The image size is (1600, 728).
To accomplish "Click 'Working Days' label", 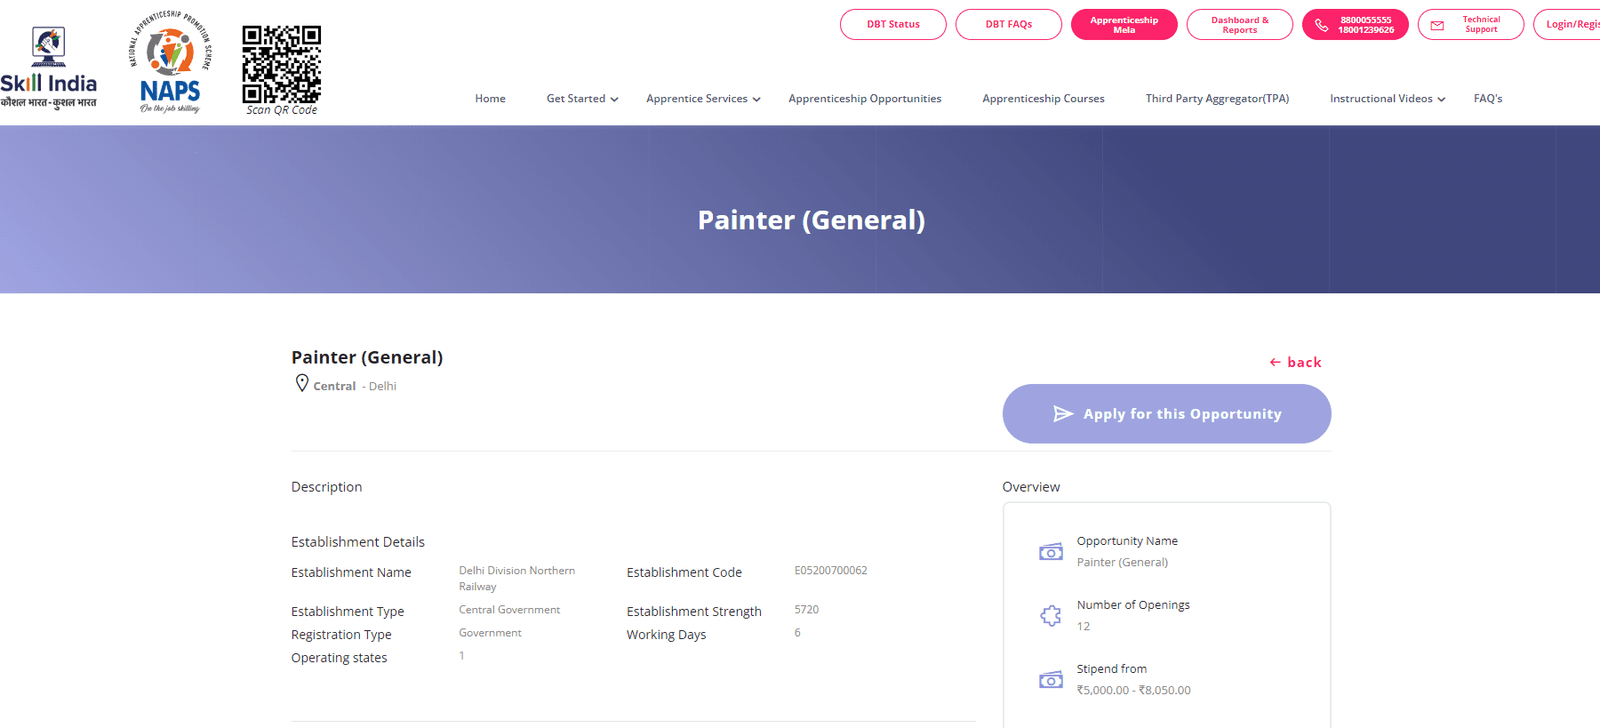I will click(666, 635).
